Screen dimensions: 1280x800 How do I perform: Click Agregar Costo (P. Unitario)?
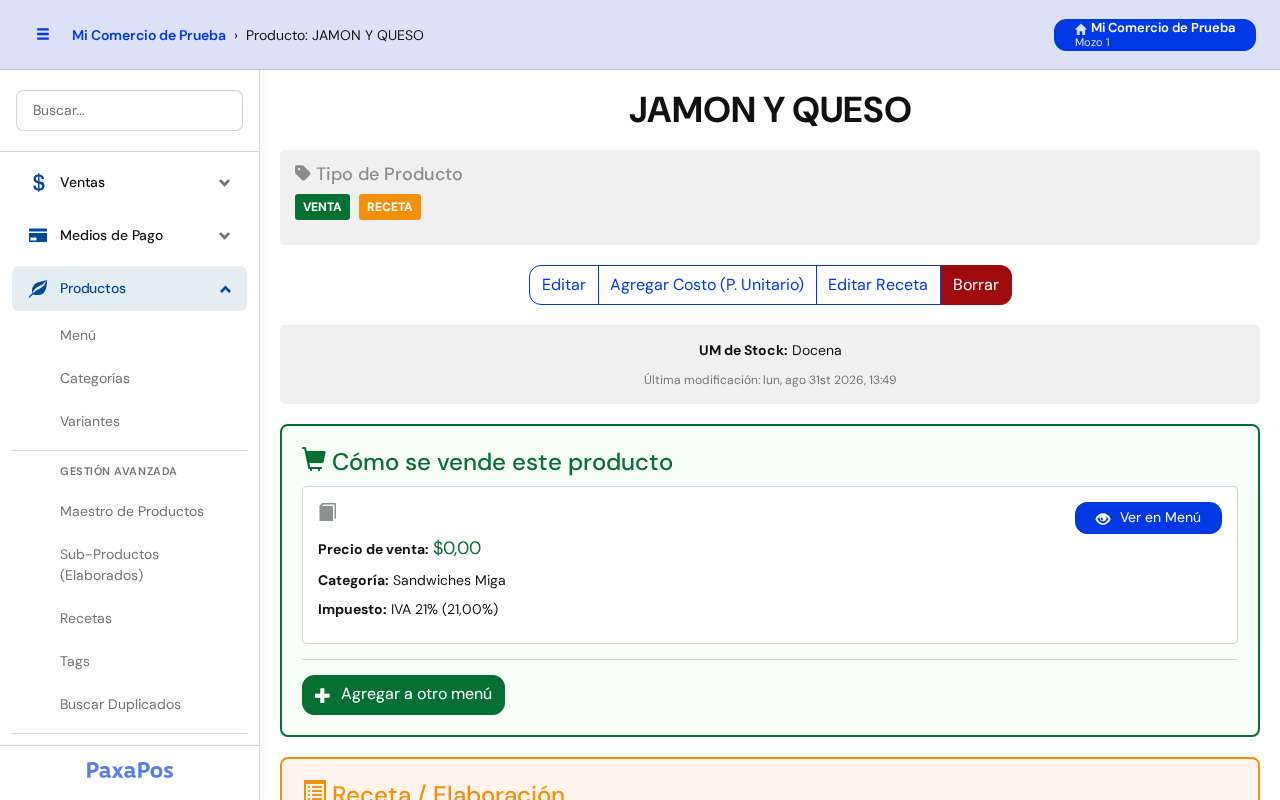point(707,285)
